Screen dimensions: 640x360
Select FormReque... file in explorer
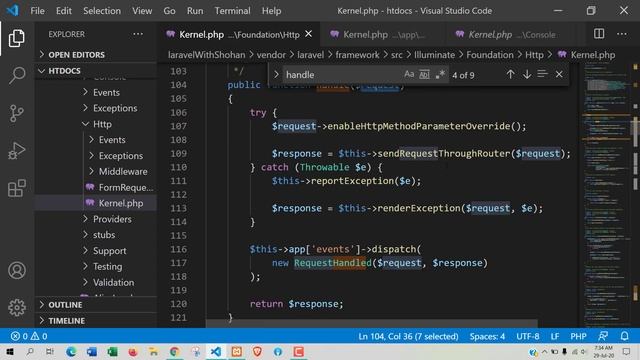tap(96, 187)
